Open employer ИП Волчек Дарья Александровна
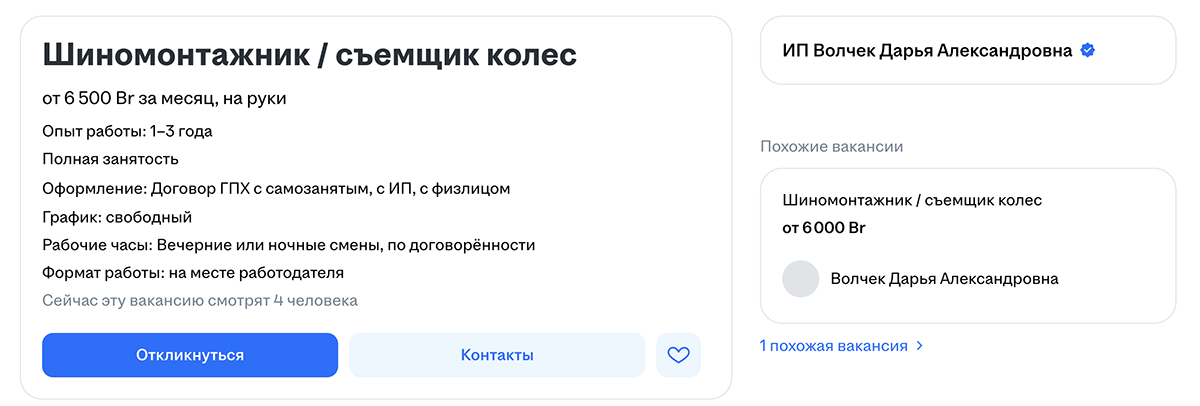The width and height of the screenshot is (1200, 406). tap(927, 50)
